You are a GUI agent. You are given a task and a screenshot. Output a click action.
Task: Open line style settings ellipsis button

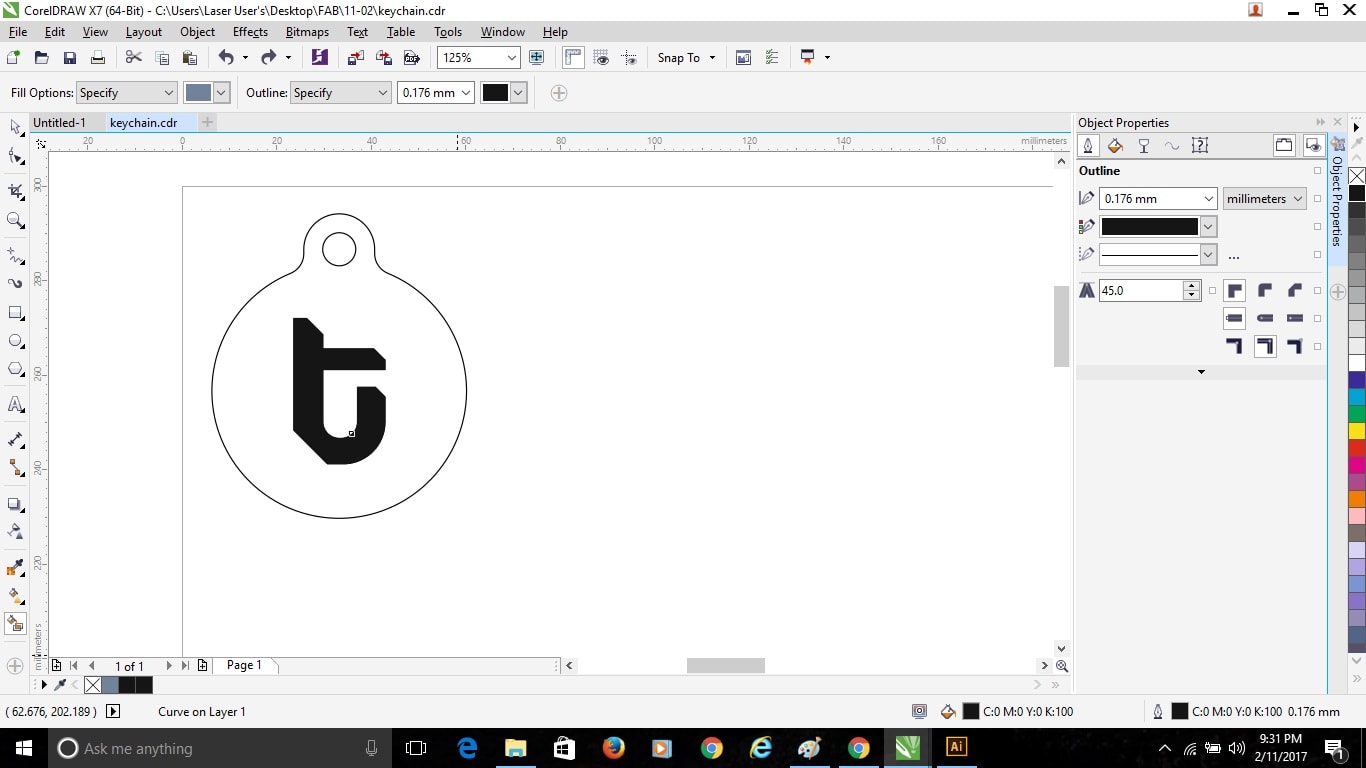coord(1233,256)
